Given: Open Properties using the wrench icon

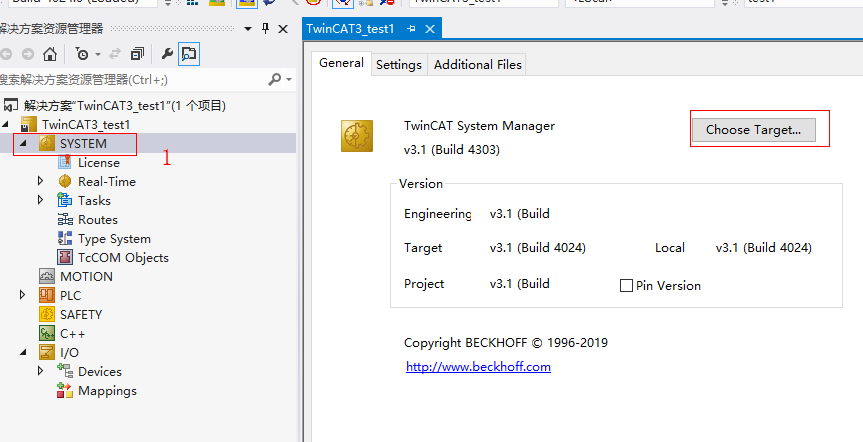Looking at the screenshot, I should pos(167,54).
